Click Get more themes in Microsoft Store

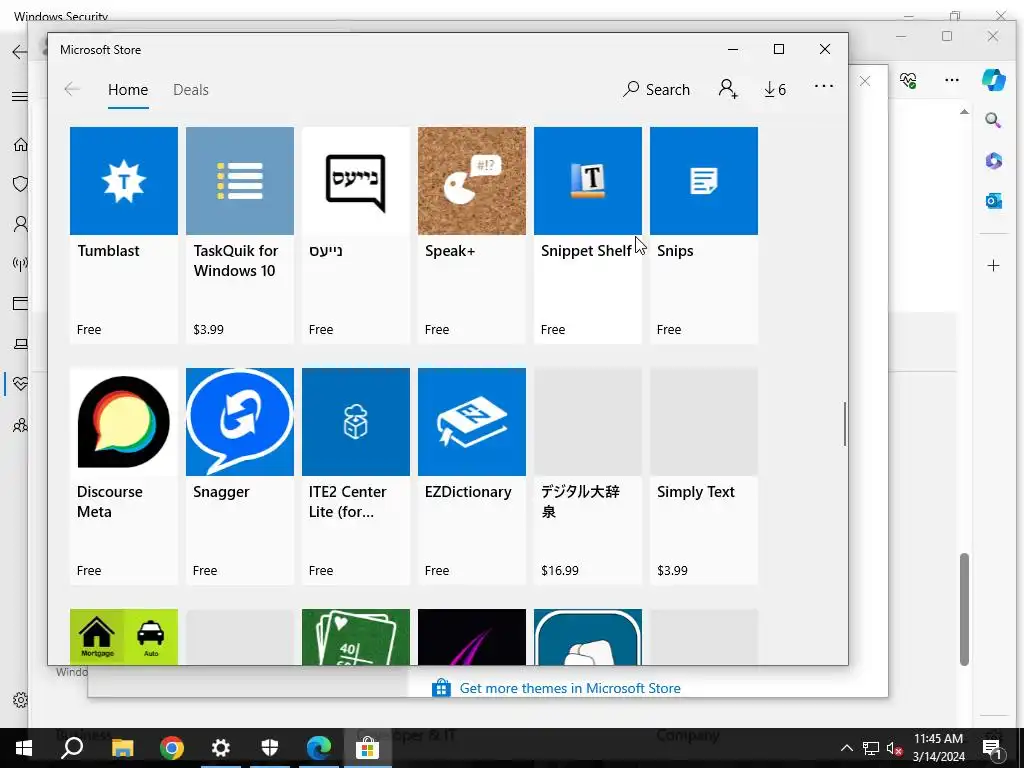click(x=570, y=688)
